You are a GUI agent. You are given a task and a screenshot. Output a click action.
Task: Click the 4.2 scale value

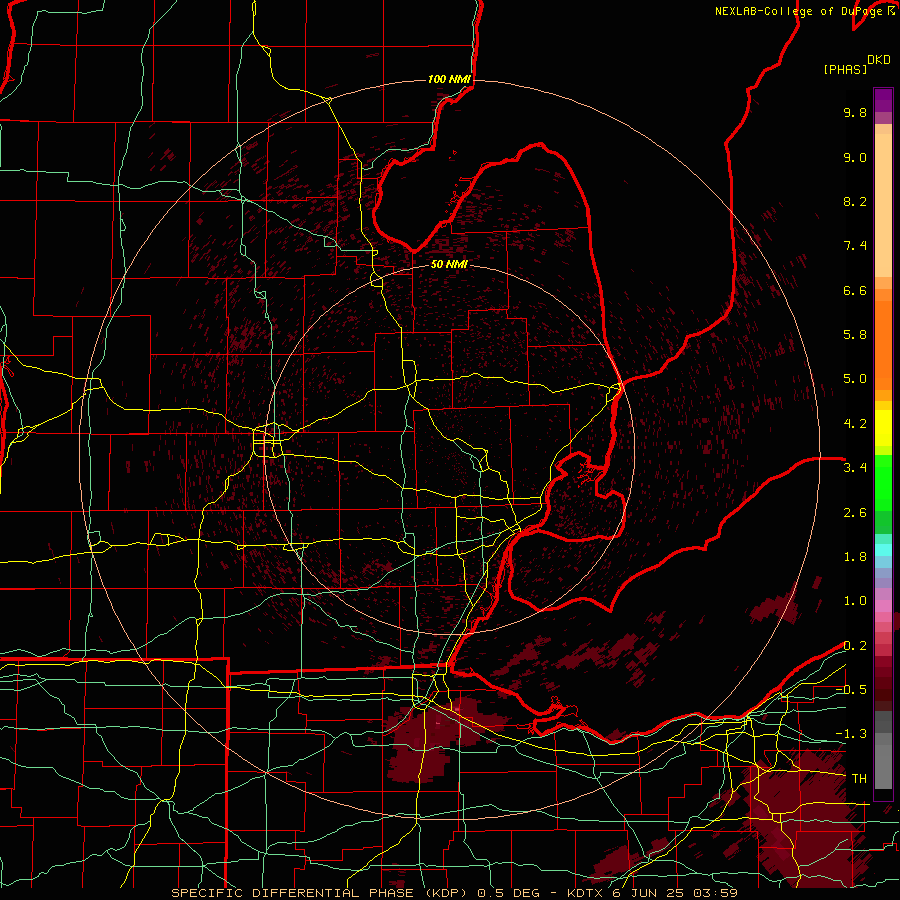click(x=855, y=424)
